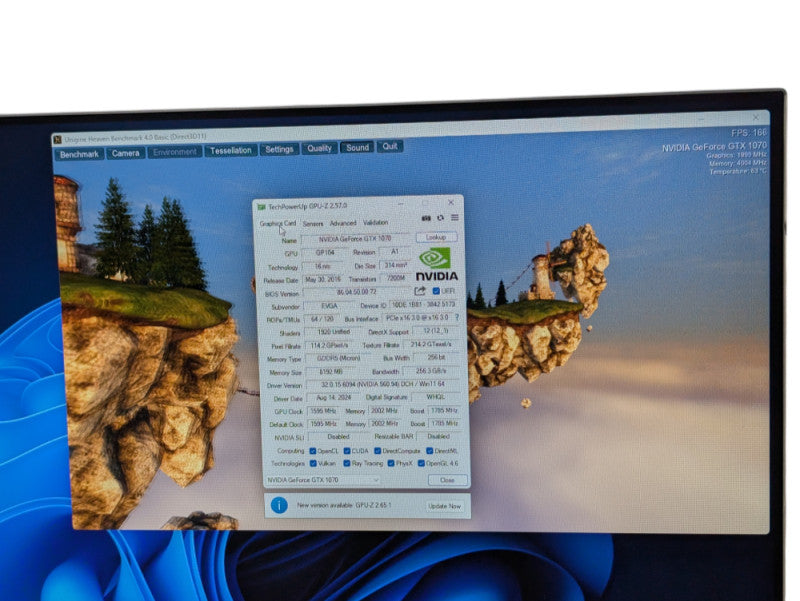Viewport: 800px width, 601px height.
Task: Click the GPU-Z screenshot camera icon
Action: [426, 218]
